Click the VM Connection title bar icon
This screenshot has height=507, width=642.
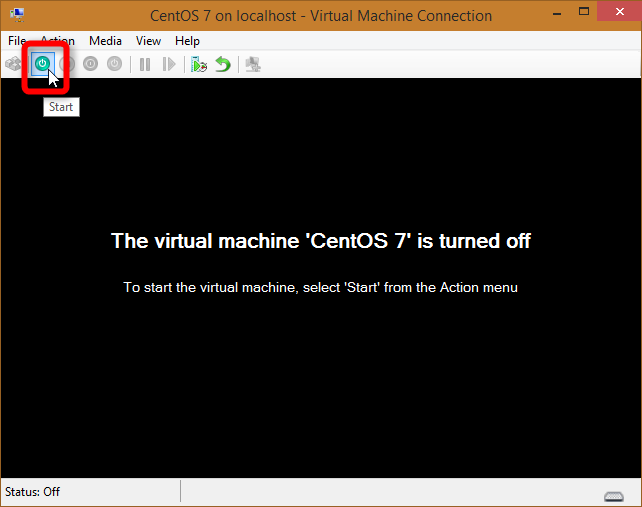pos(17,15)
